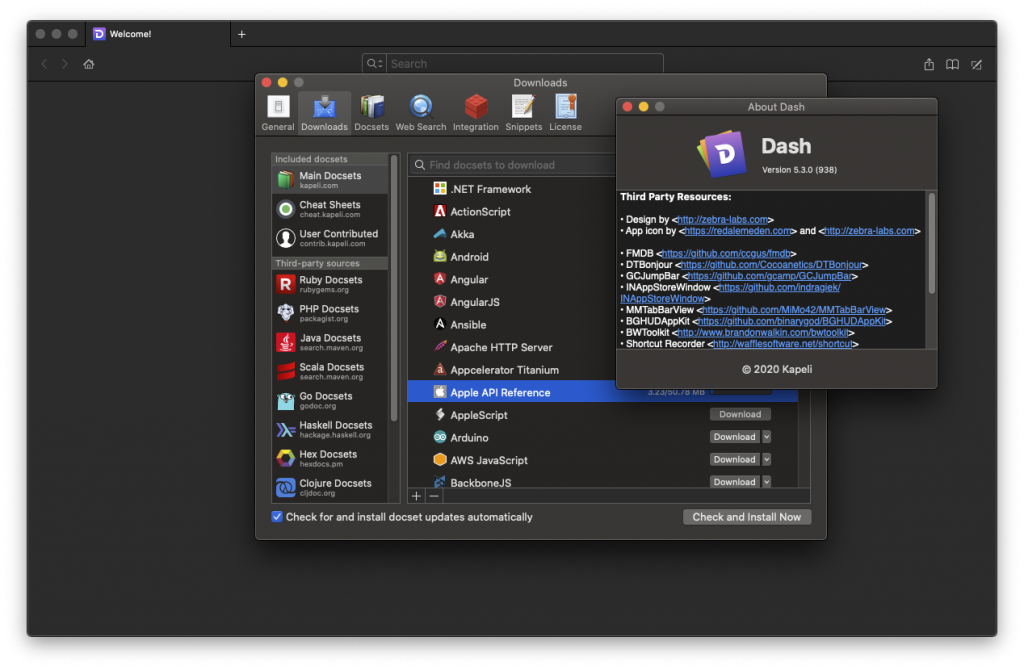Open the General preferences pane

click(278, 113)
